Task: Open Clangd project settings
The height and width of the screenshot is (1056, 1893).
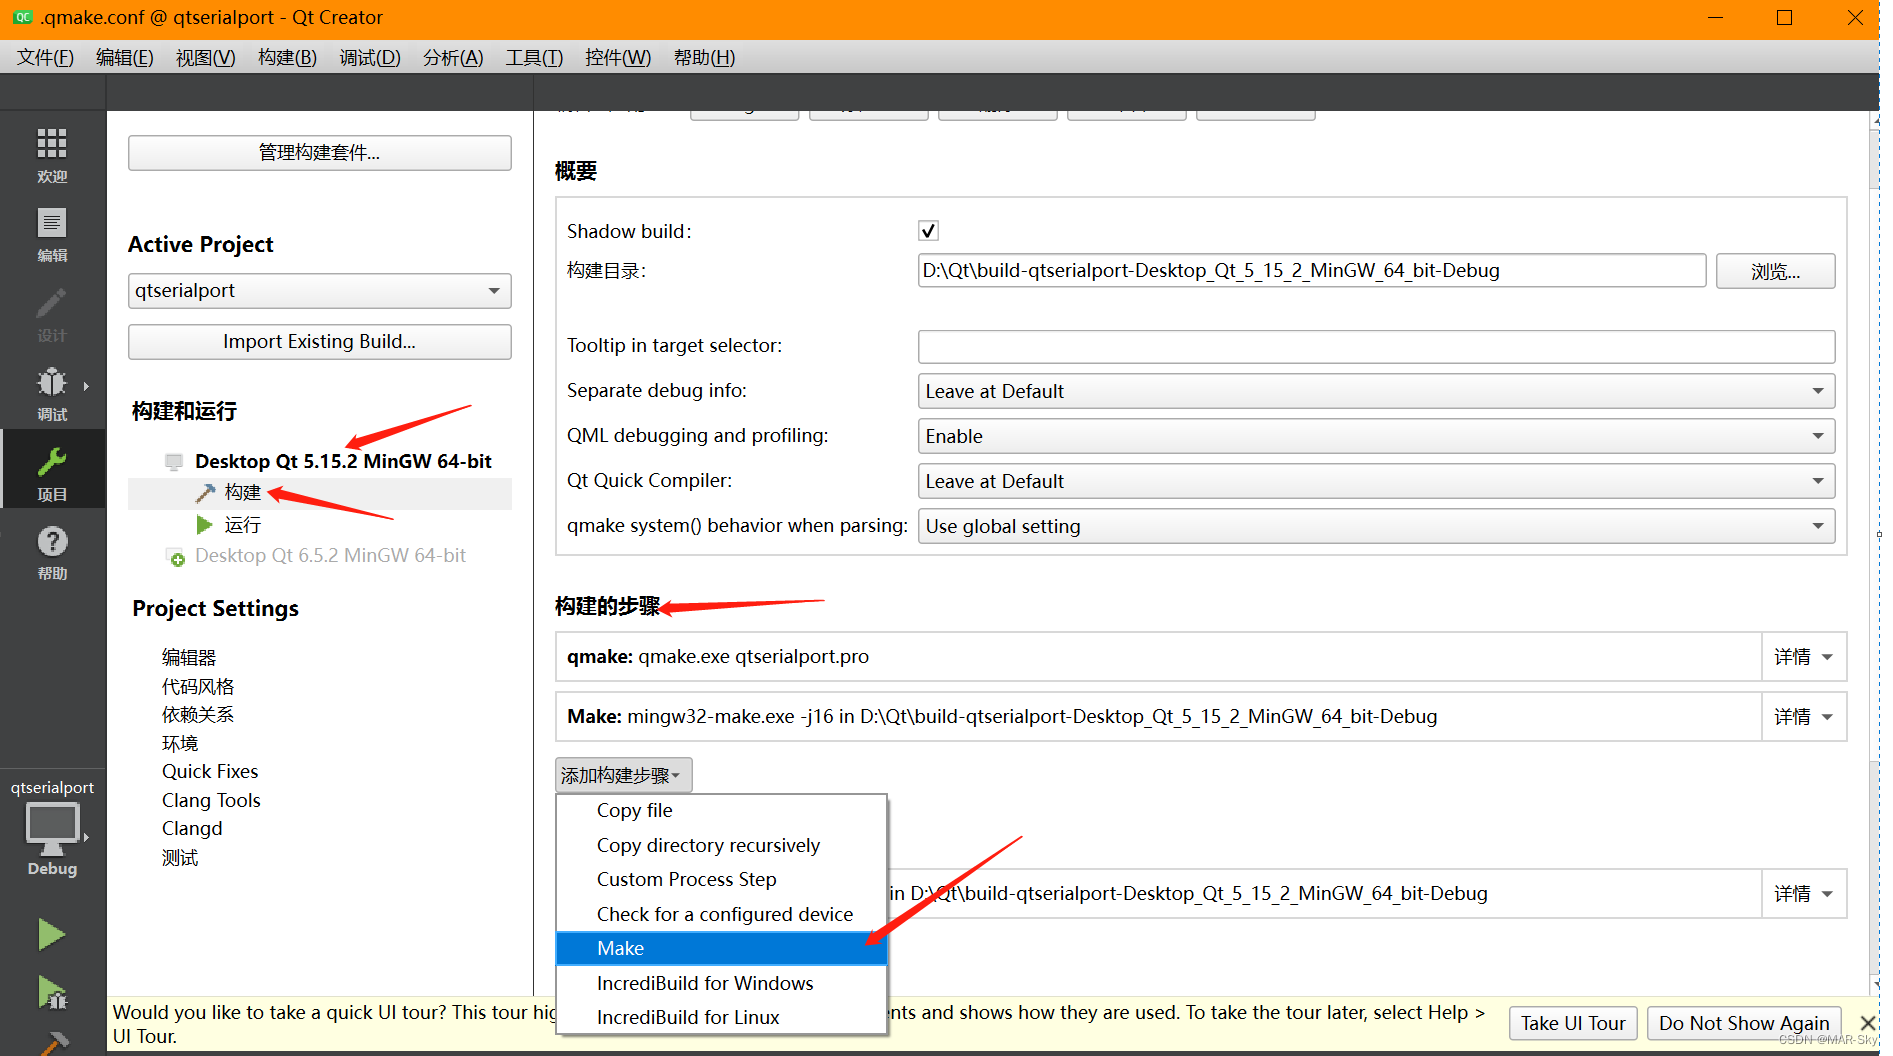Action: (192, 829)
